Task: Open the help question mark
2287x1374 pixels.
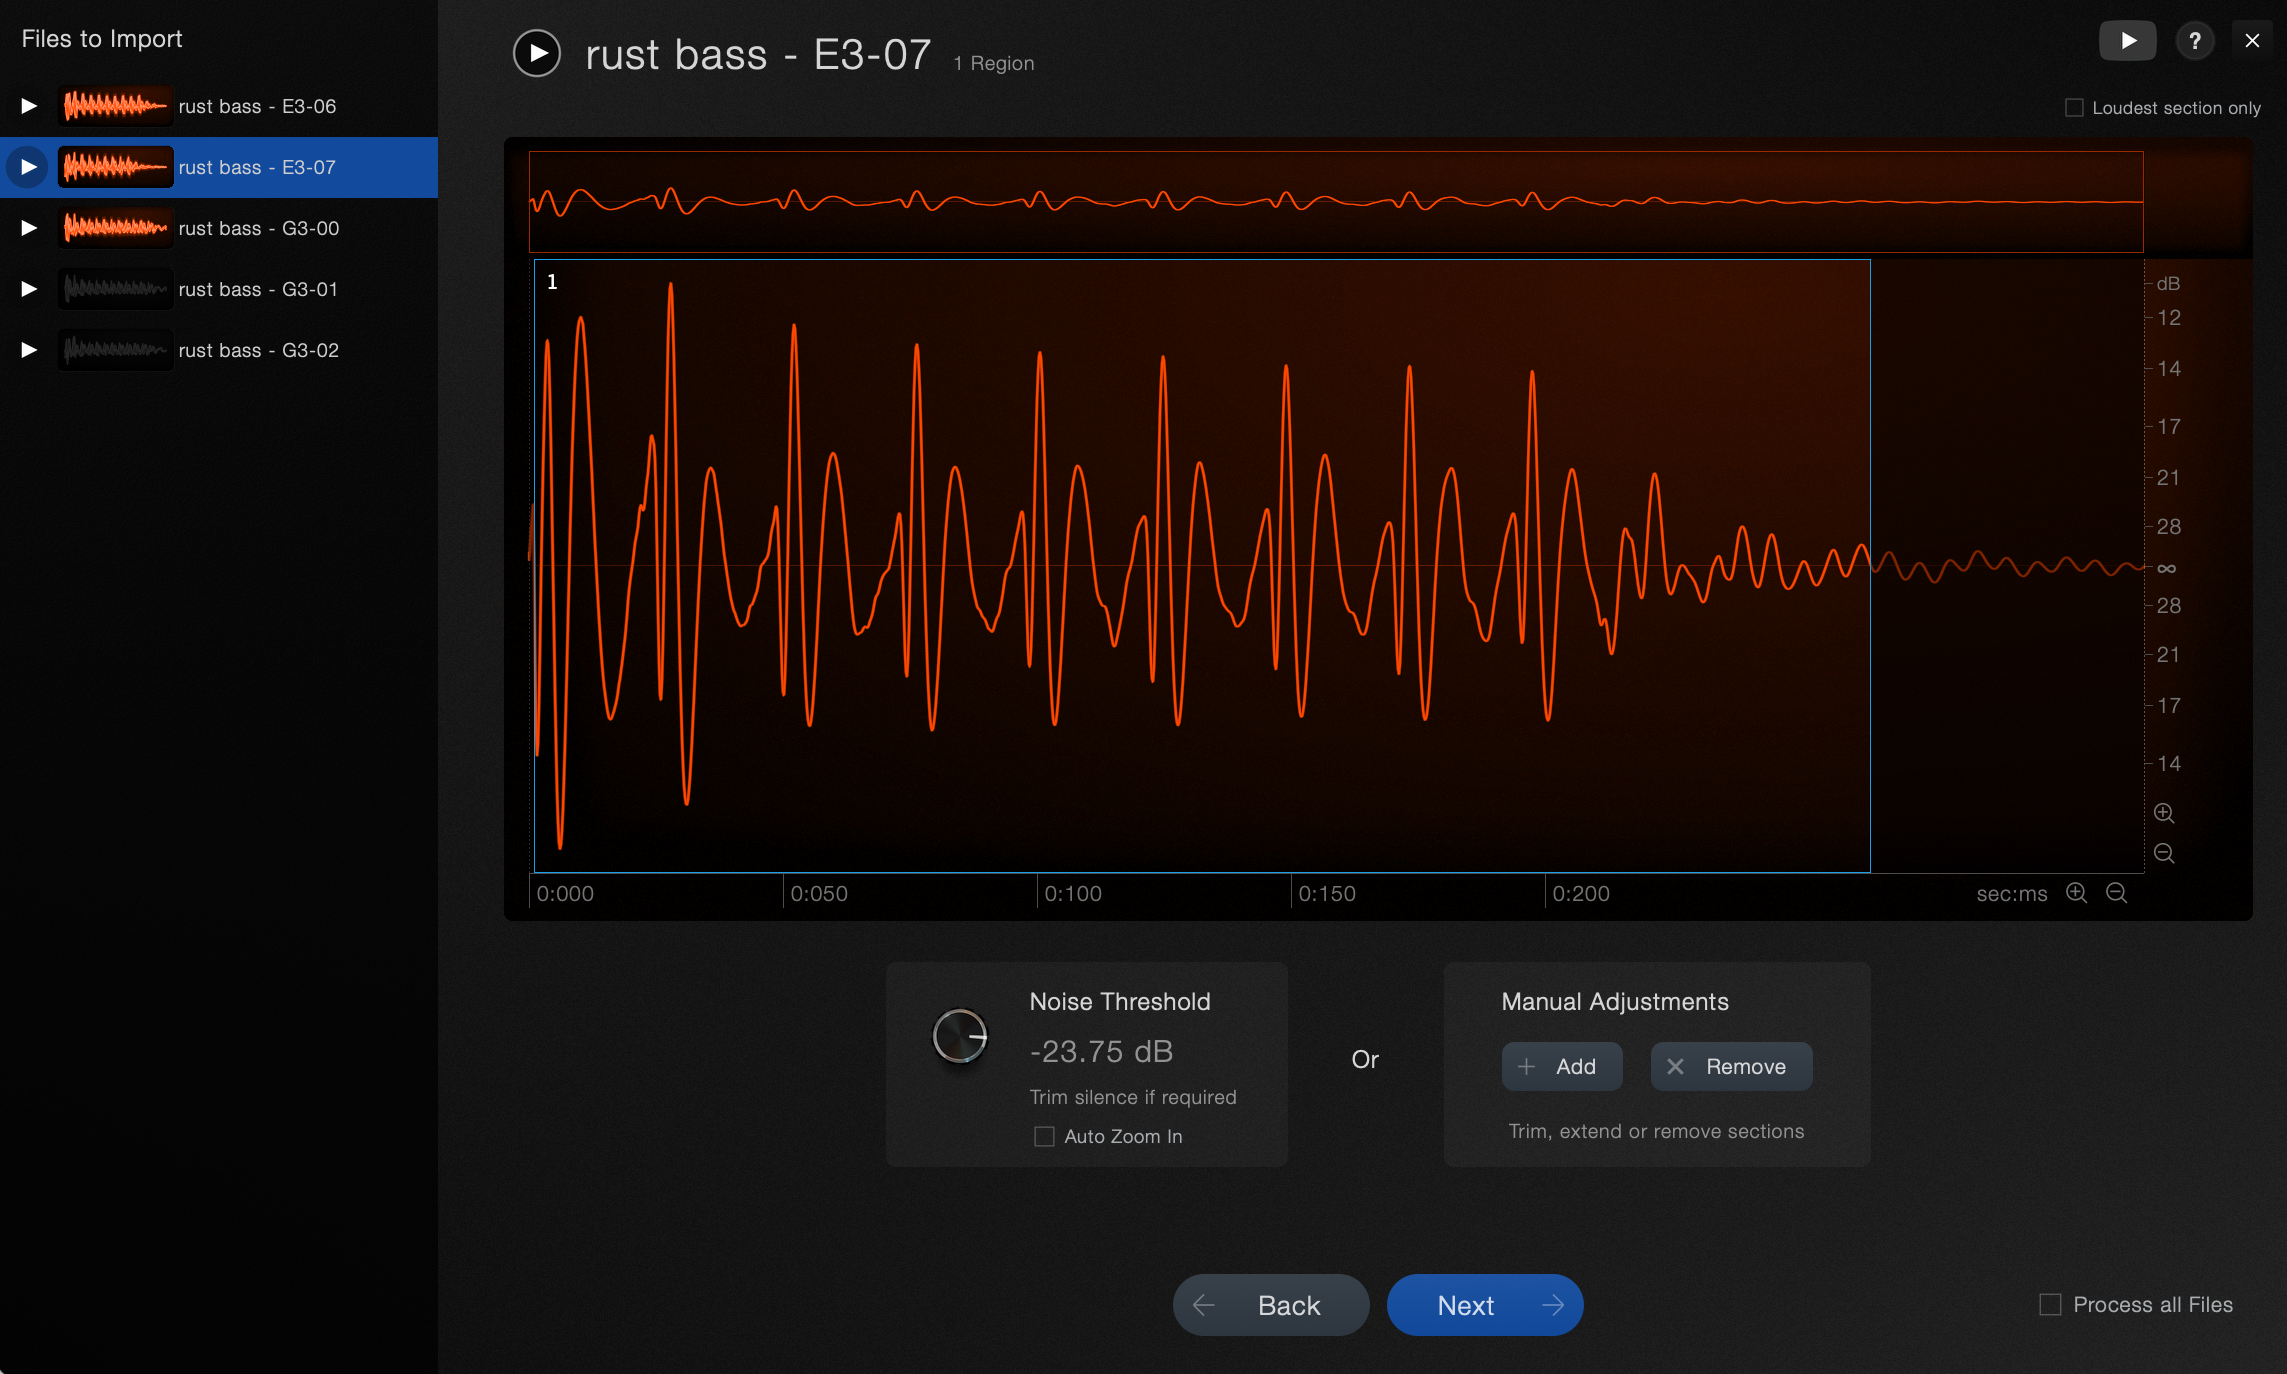Action: pyautogui.click(x=2194, y=41)
